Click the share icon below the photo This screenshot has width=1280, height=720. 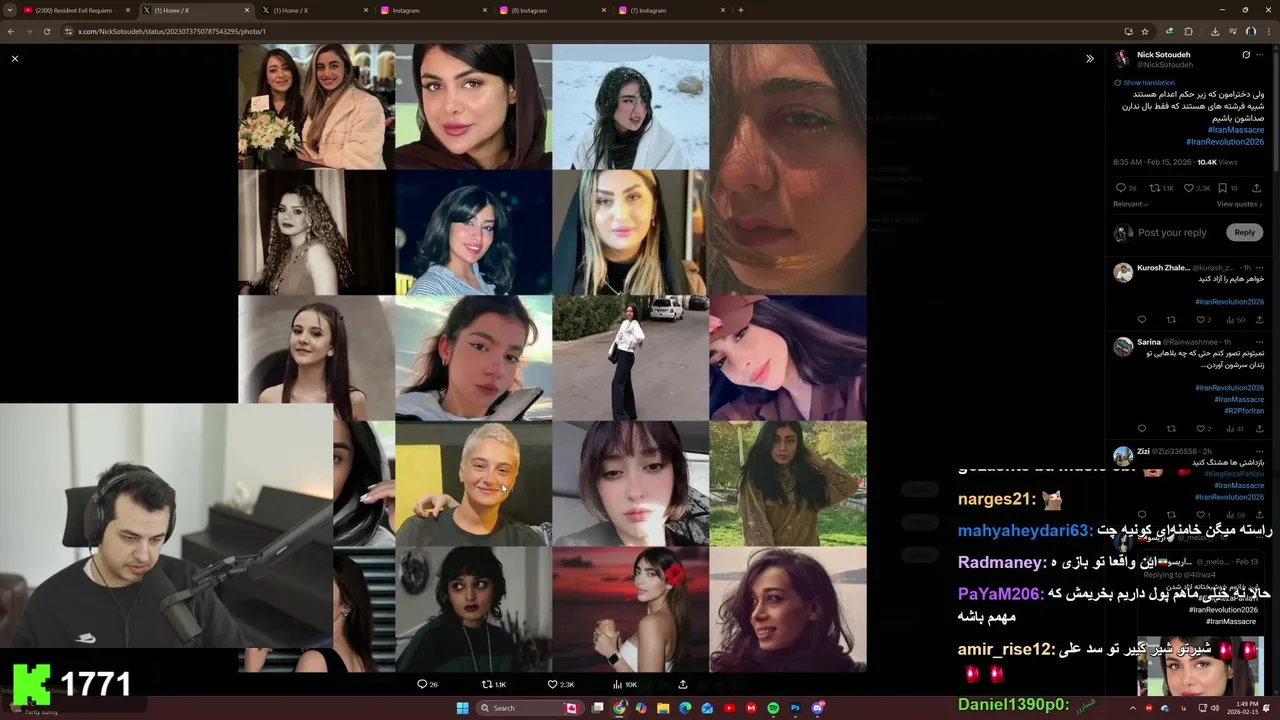point(683,684)
